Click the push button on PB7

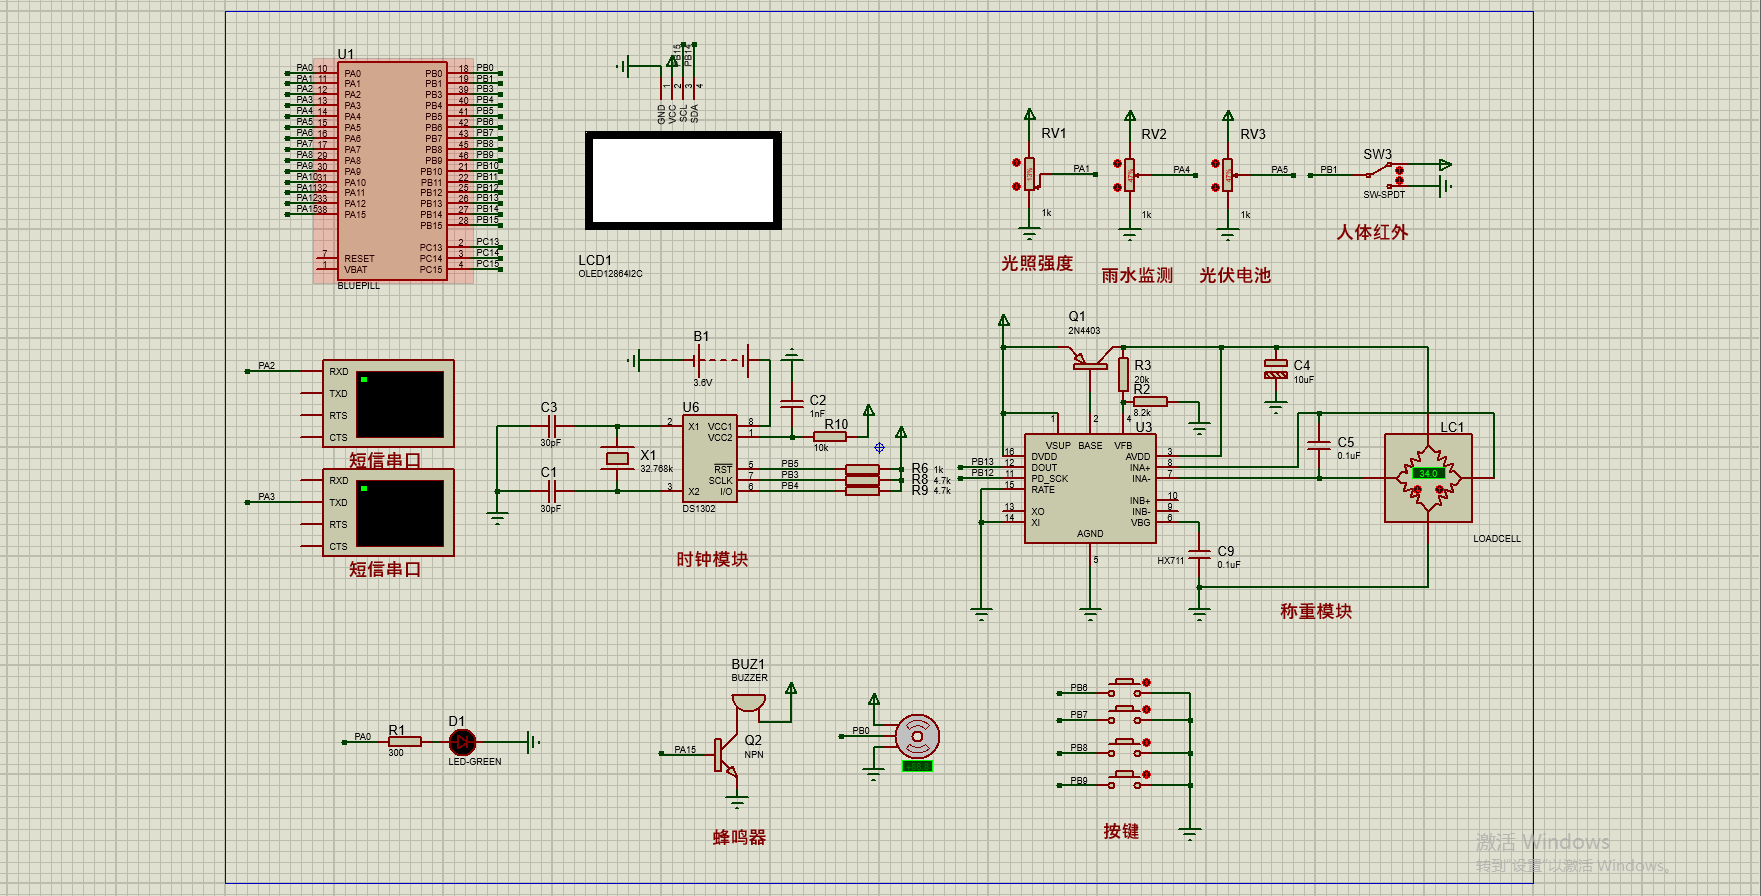point(1126,715)
